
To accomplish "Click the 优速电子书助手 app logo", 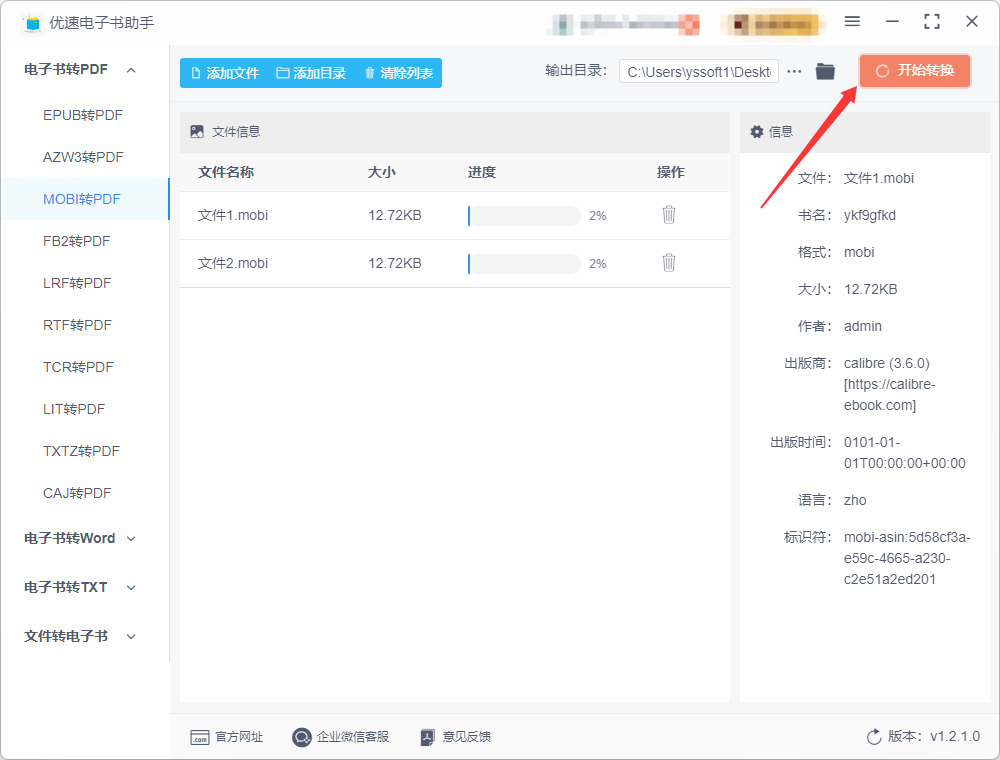I will pyautogui.click(x=32, y=24).
